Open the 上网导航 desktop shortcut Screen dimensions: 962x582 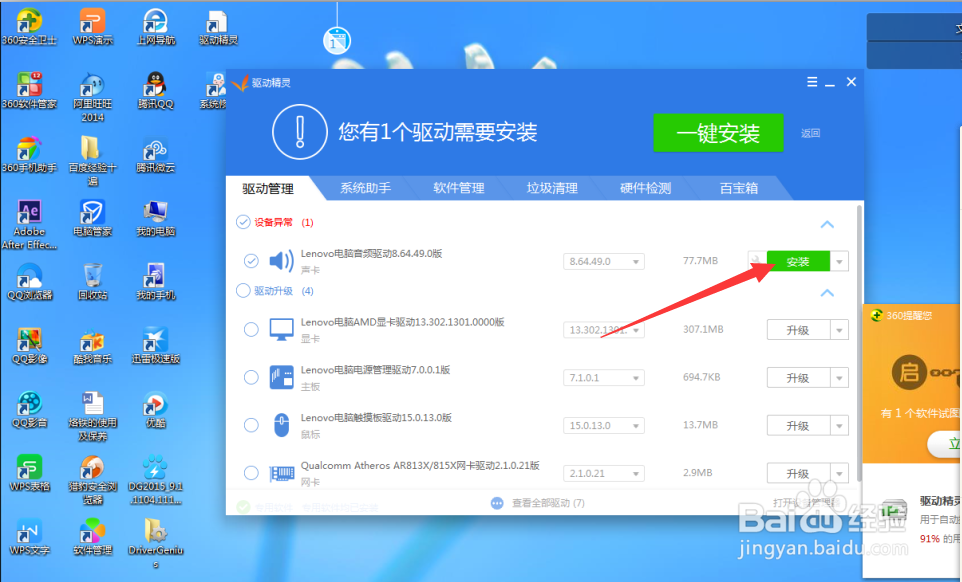156,27
